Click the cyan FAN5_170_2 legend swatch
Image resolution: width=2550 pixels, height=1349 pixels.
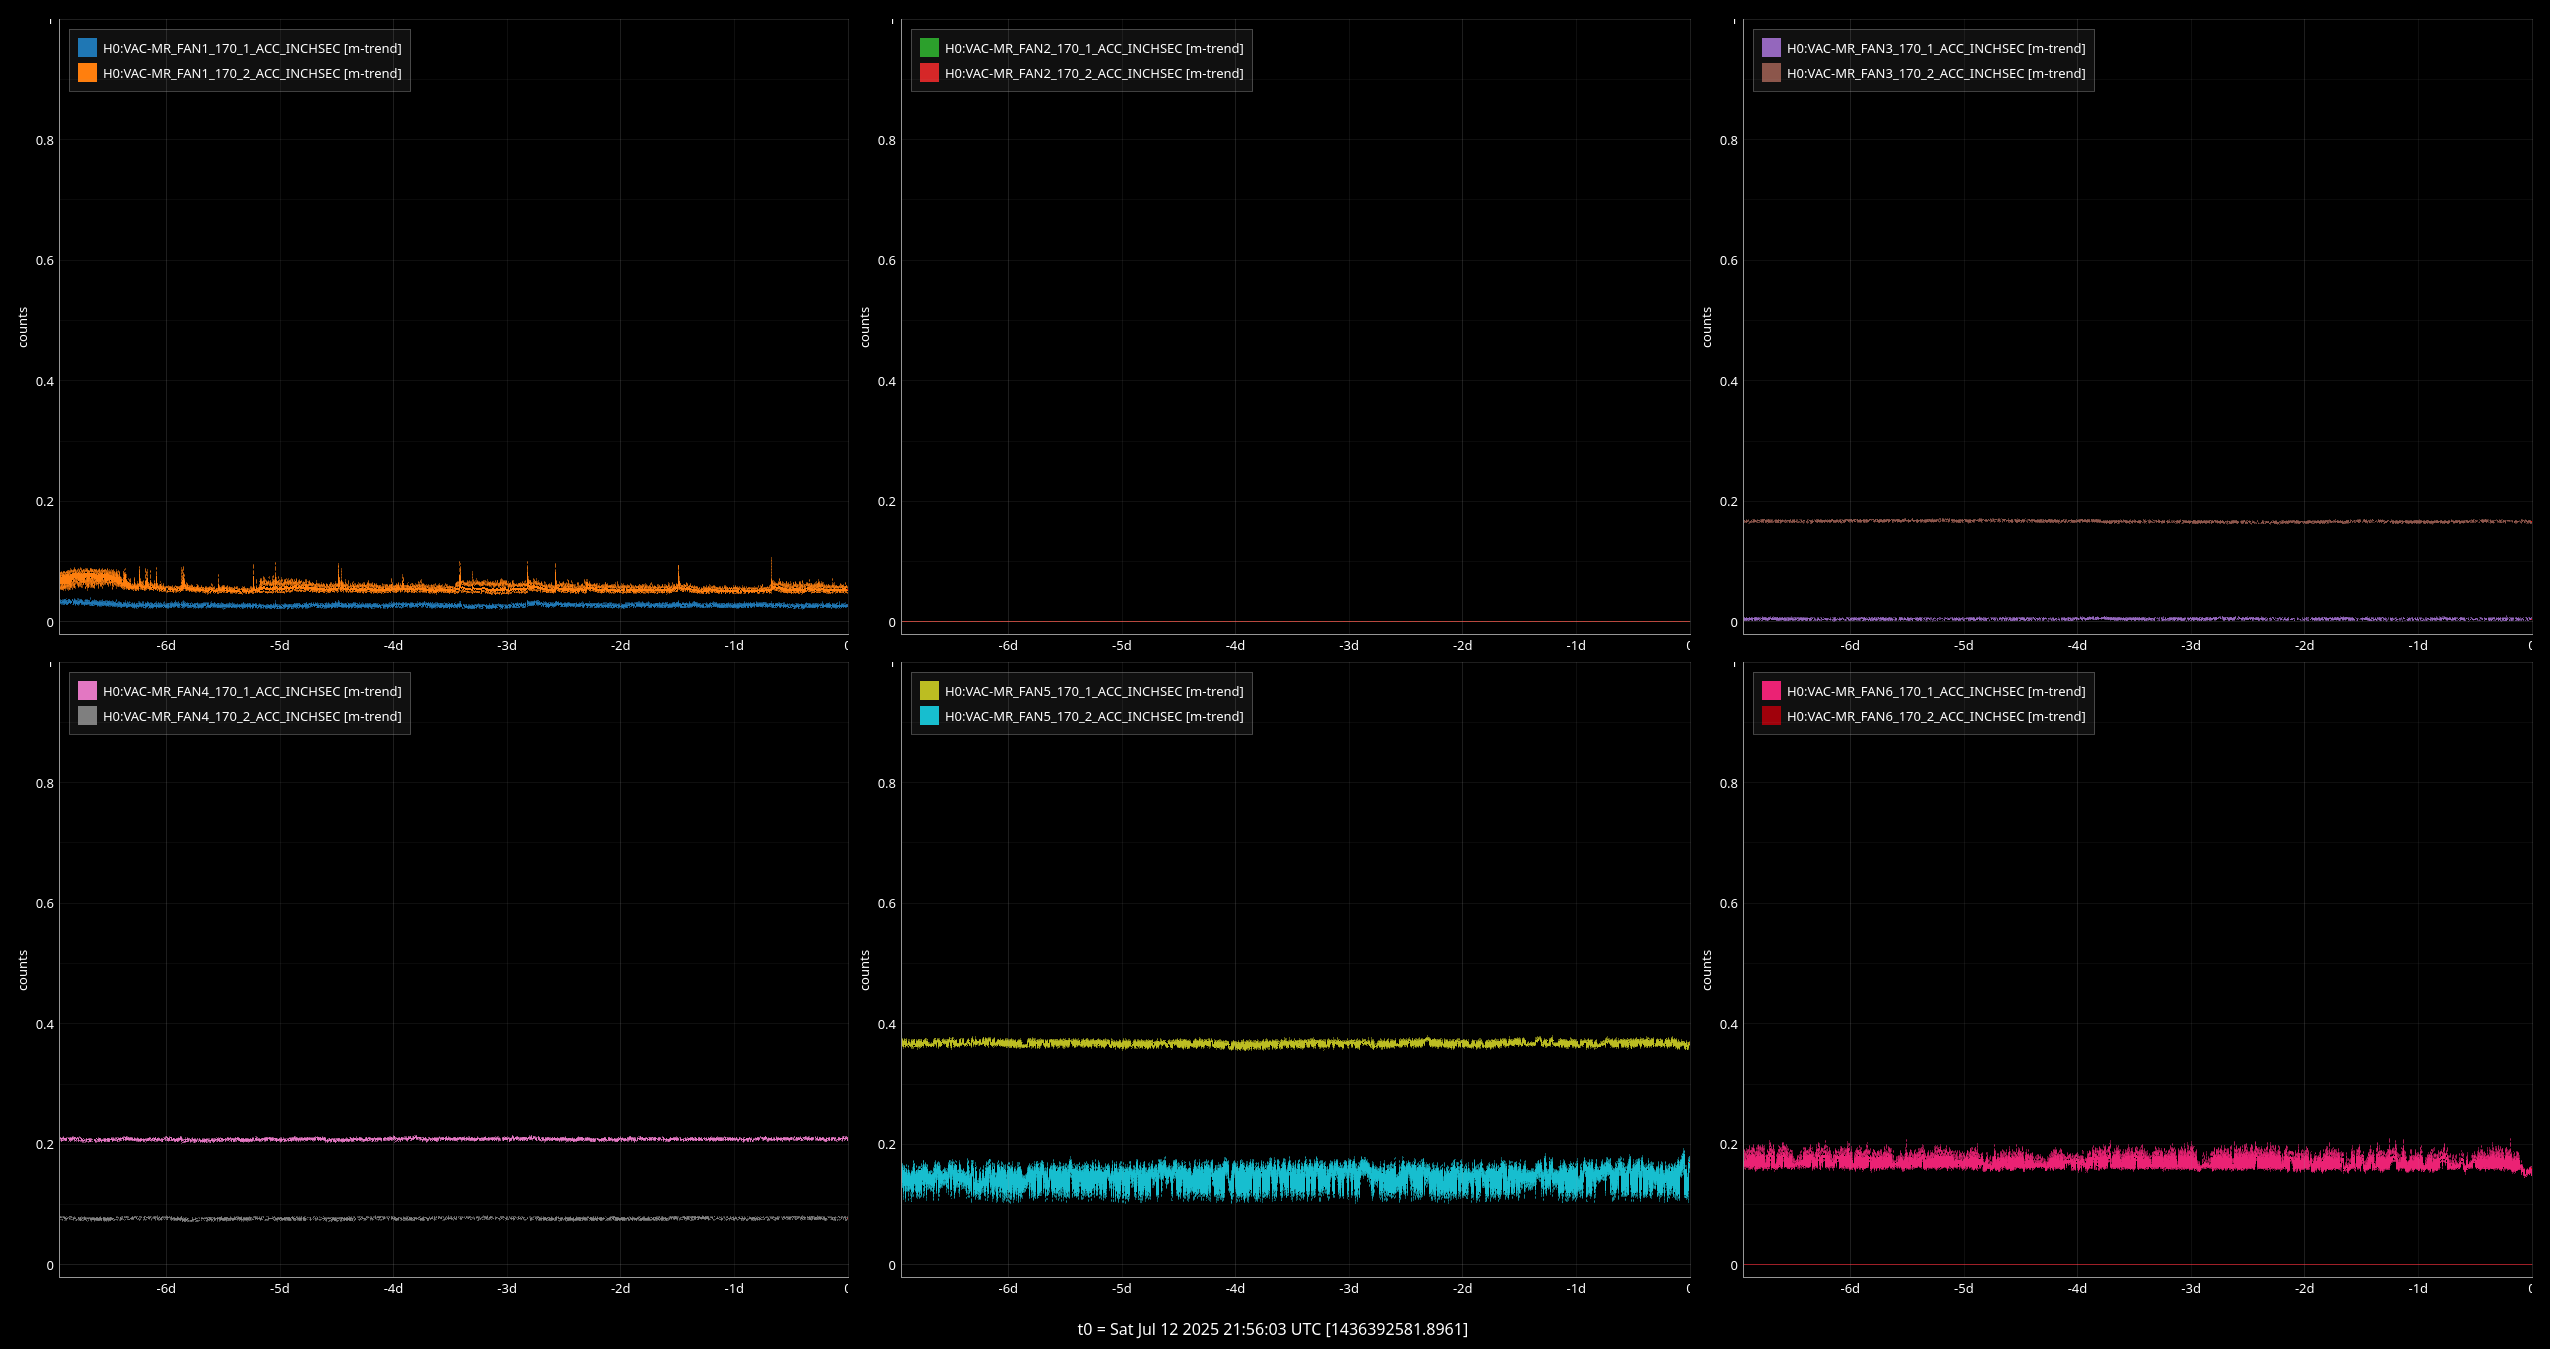pos(930,716)
